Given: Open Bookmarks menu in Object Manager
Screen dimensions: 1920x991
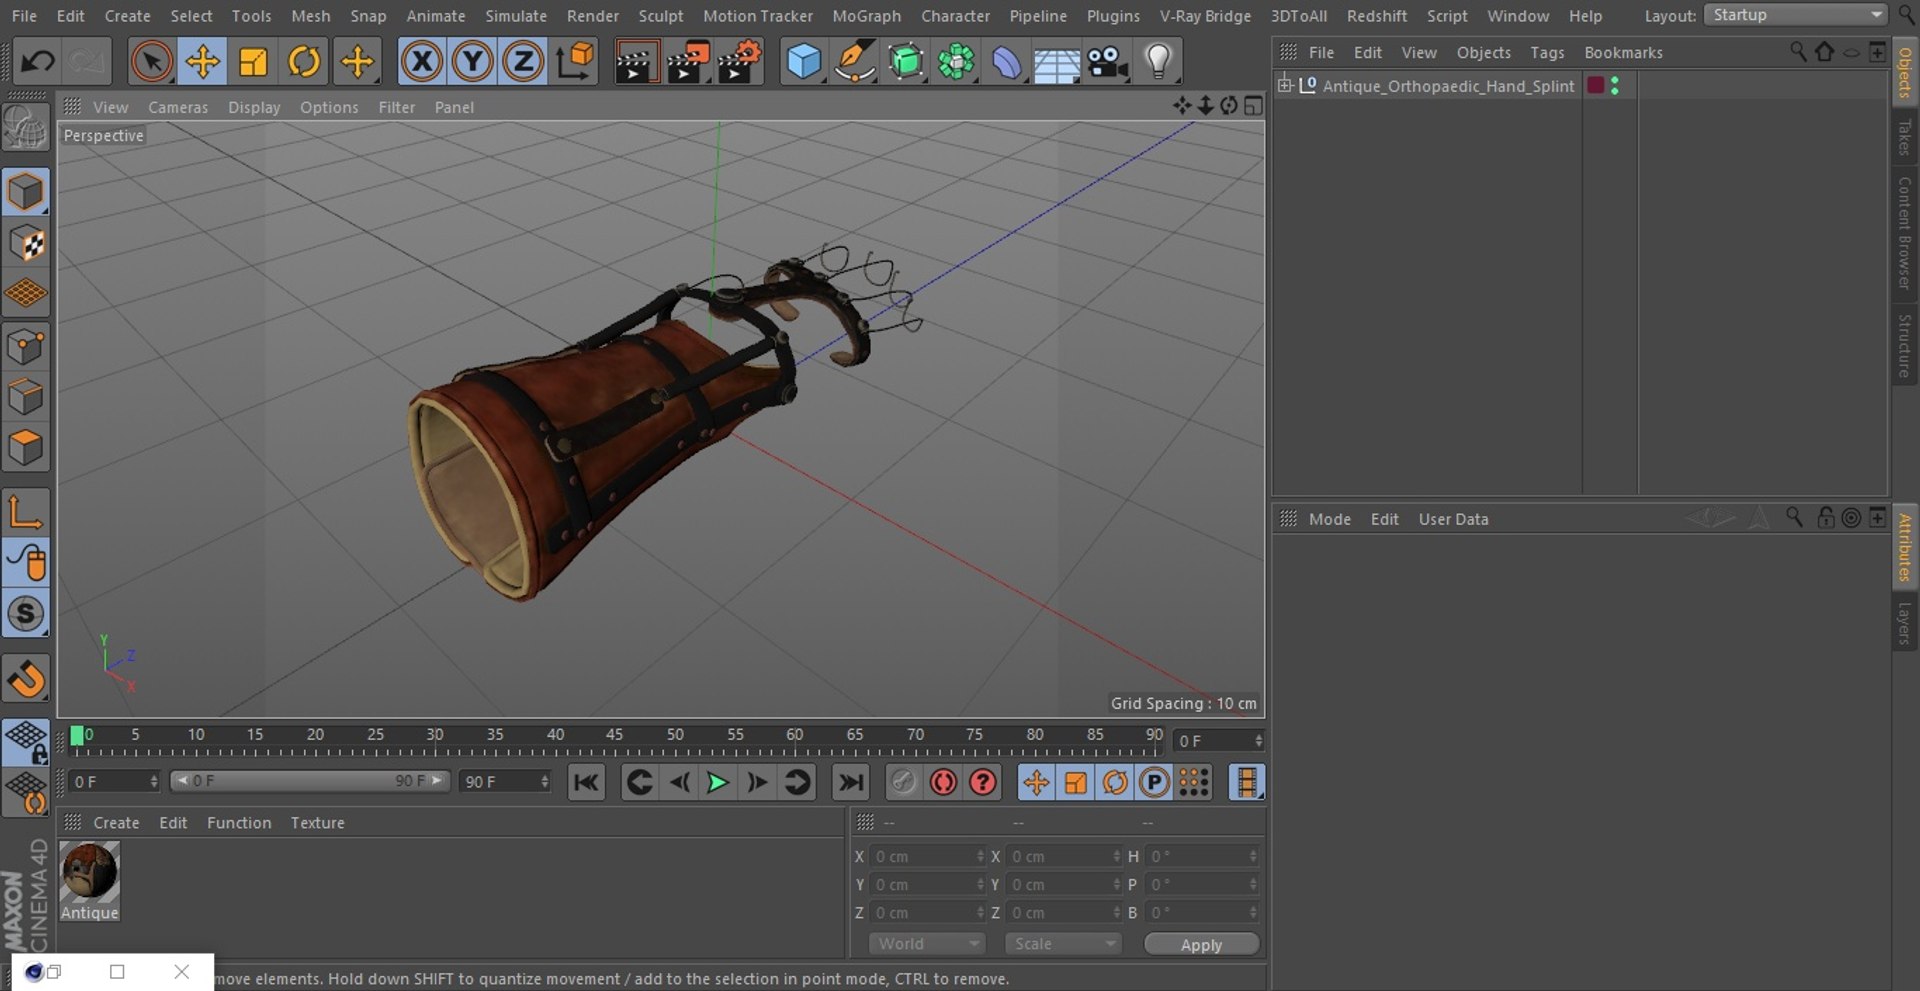Looking at the screenshot, I should tap(1623, 53).
